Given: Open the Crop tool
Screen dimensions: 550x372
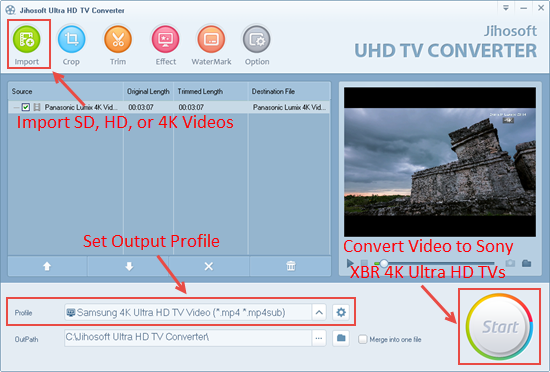Looking at the screenshot, I should 71,39.
